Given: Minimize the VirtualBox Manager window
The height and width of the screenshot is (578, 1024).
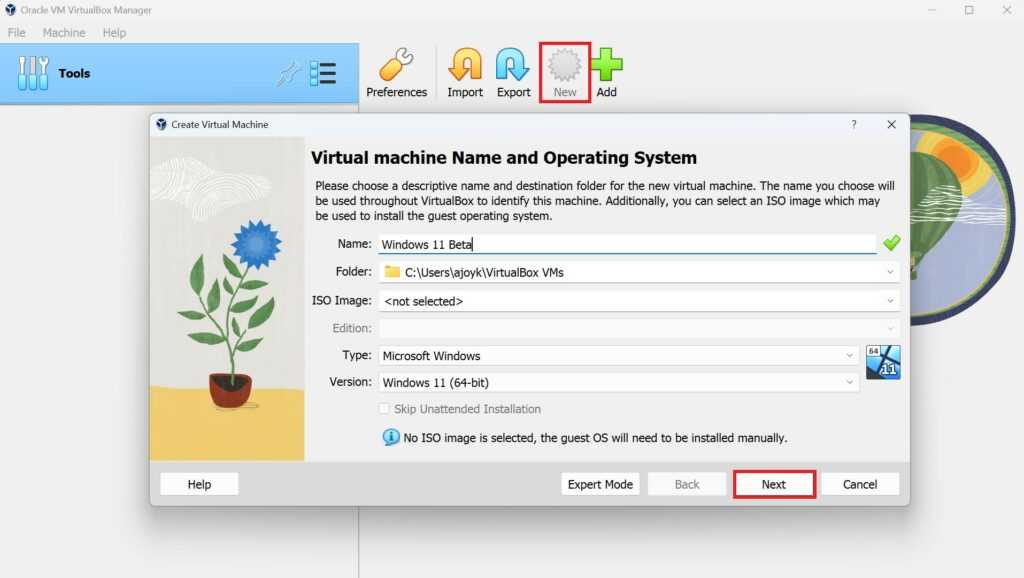Looking at the screenshot, I should (x=932, y=10).
